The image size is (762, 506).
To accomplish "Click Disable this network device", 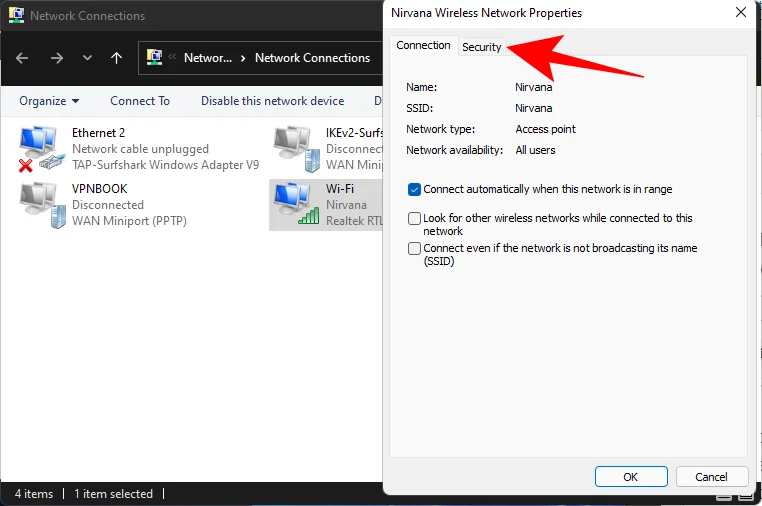I will [x=273, y=101].
